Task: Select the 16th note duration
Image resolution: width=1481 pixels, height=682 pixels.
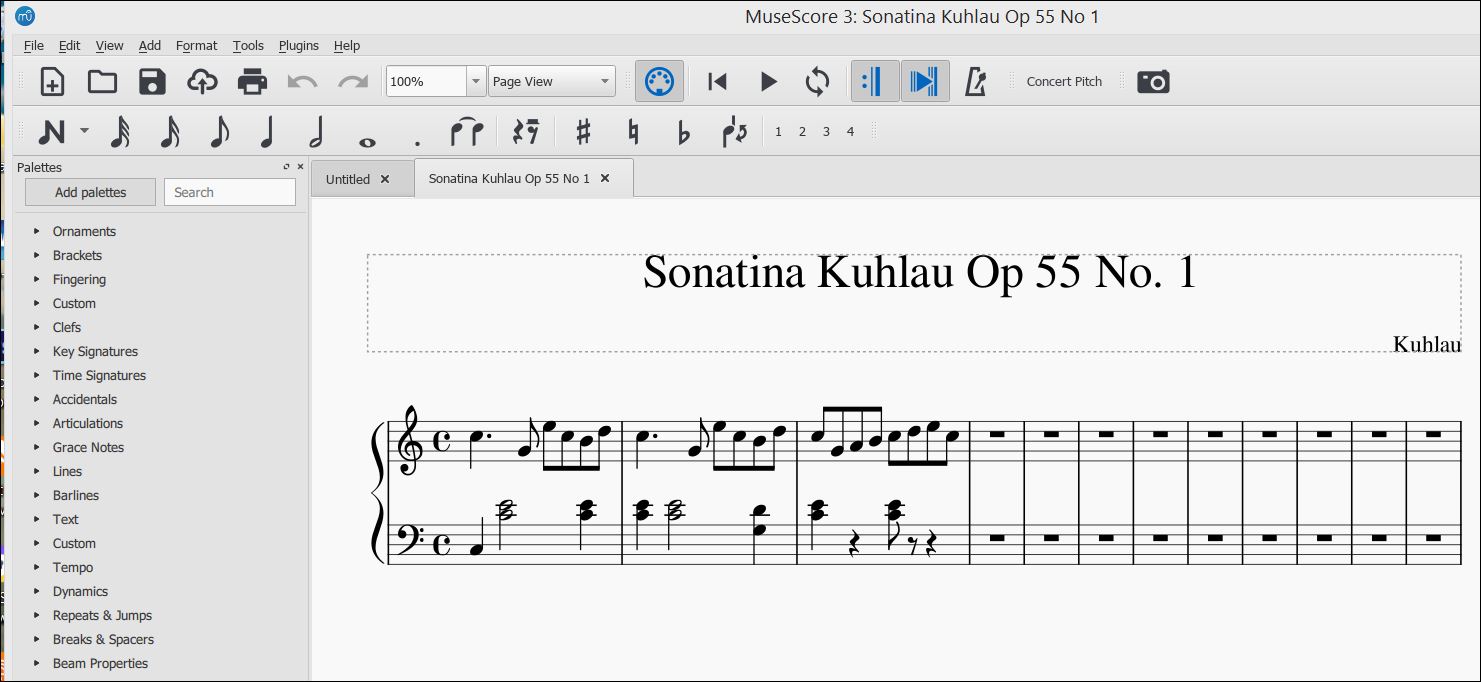Action: 170,132
